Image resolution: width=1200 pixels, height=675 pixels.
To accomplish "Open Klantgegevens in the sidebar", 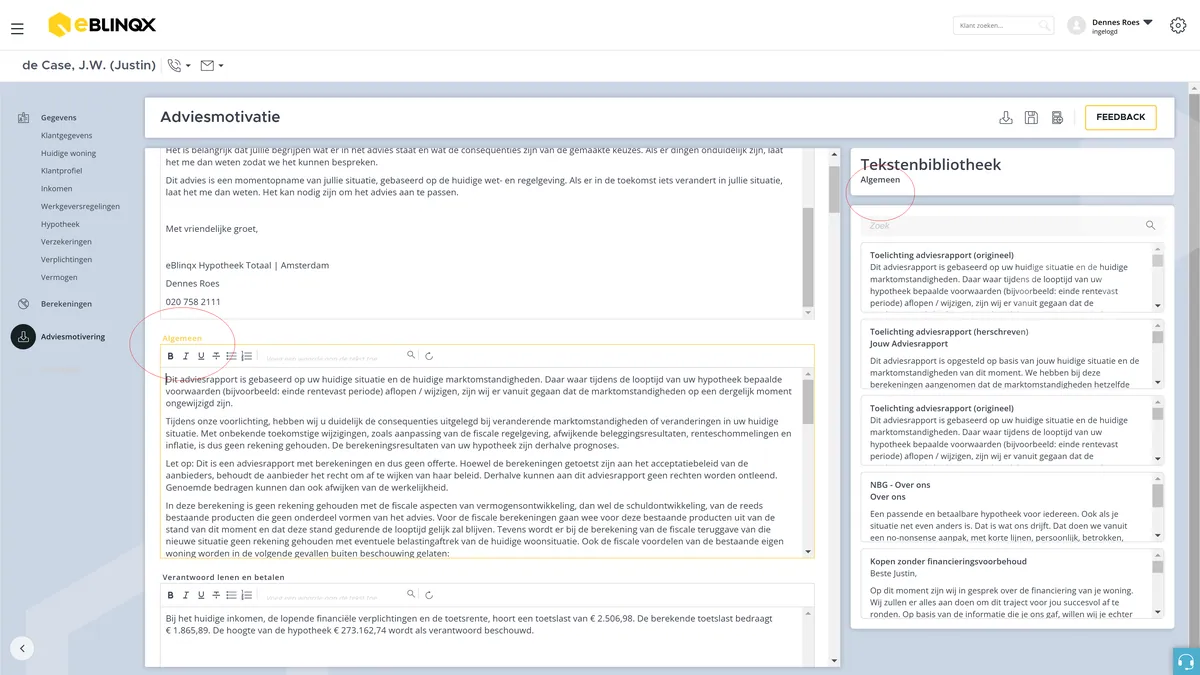I will pyautogui.click(x=66, y=135).
